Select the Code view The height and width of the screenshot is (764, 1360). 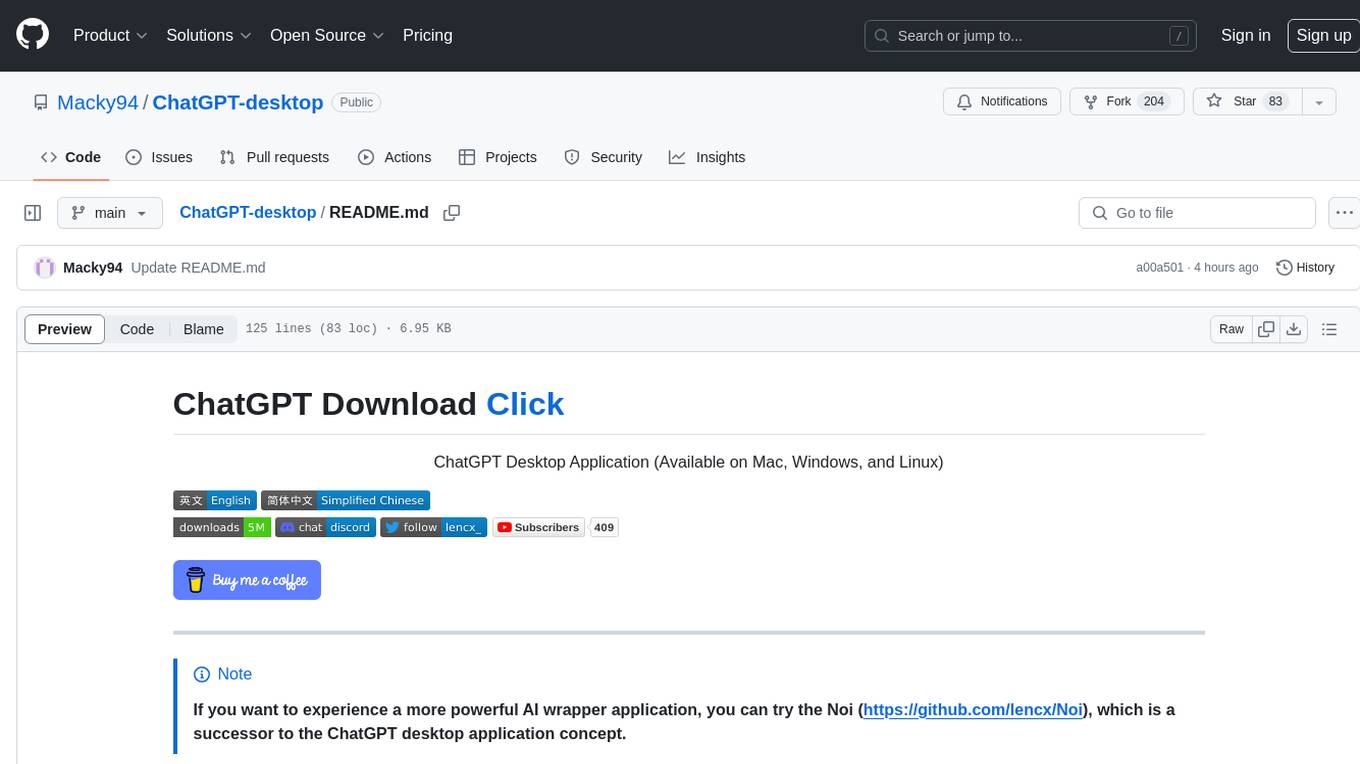[137, 329]
